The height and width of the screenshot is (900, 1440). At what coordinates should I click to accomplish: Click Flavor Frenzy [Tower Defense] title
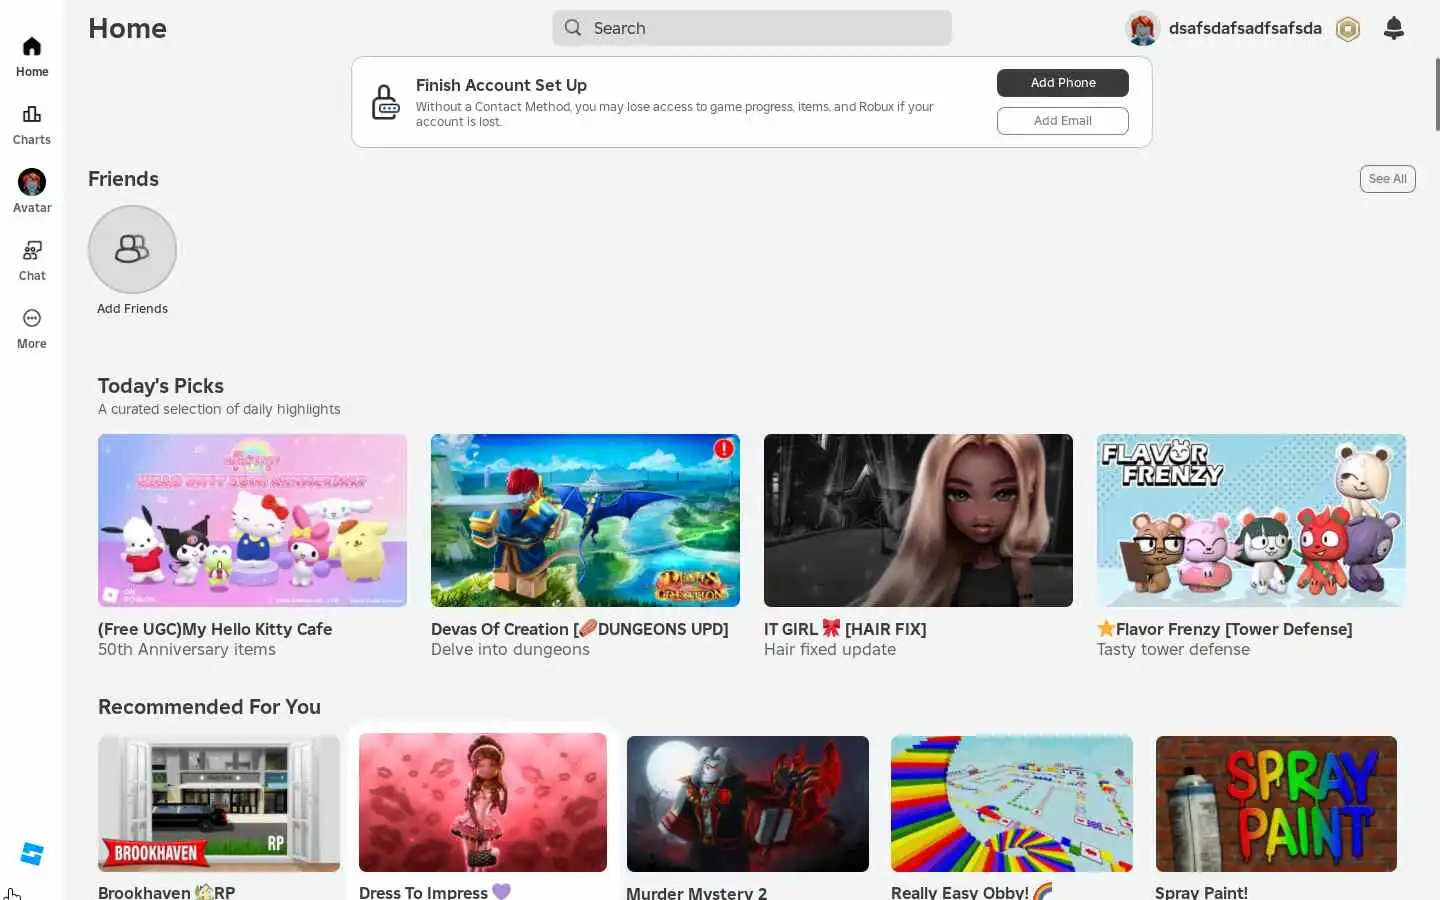pos(1225,629)
